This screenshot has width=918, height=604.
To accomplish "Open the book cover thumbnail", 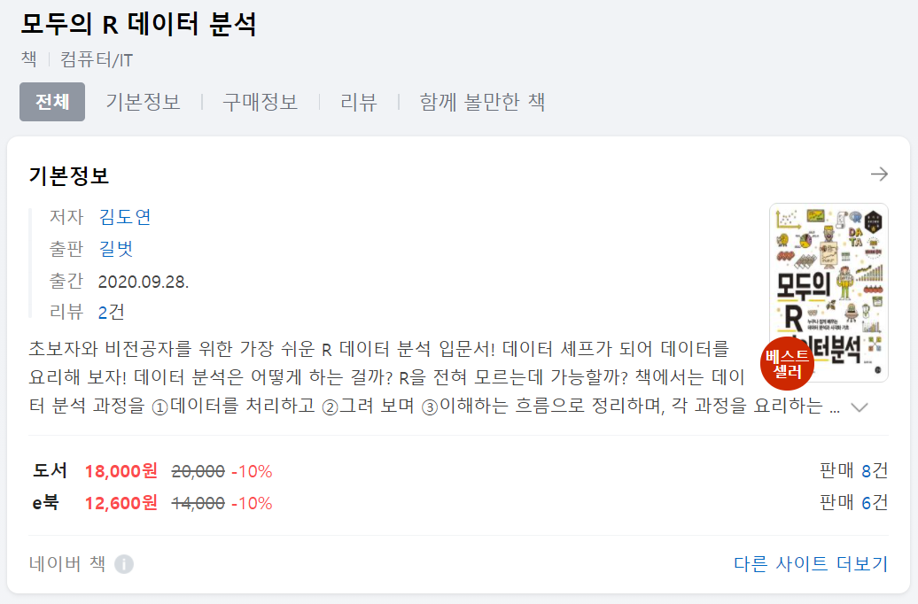I will coord(828,293).
